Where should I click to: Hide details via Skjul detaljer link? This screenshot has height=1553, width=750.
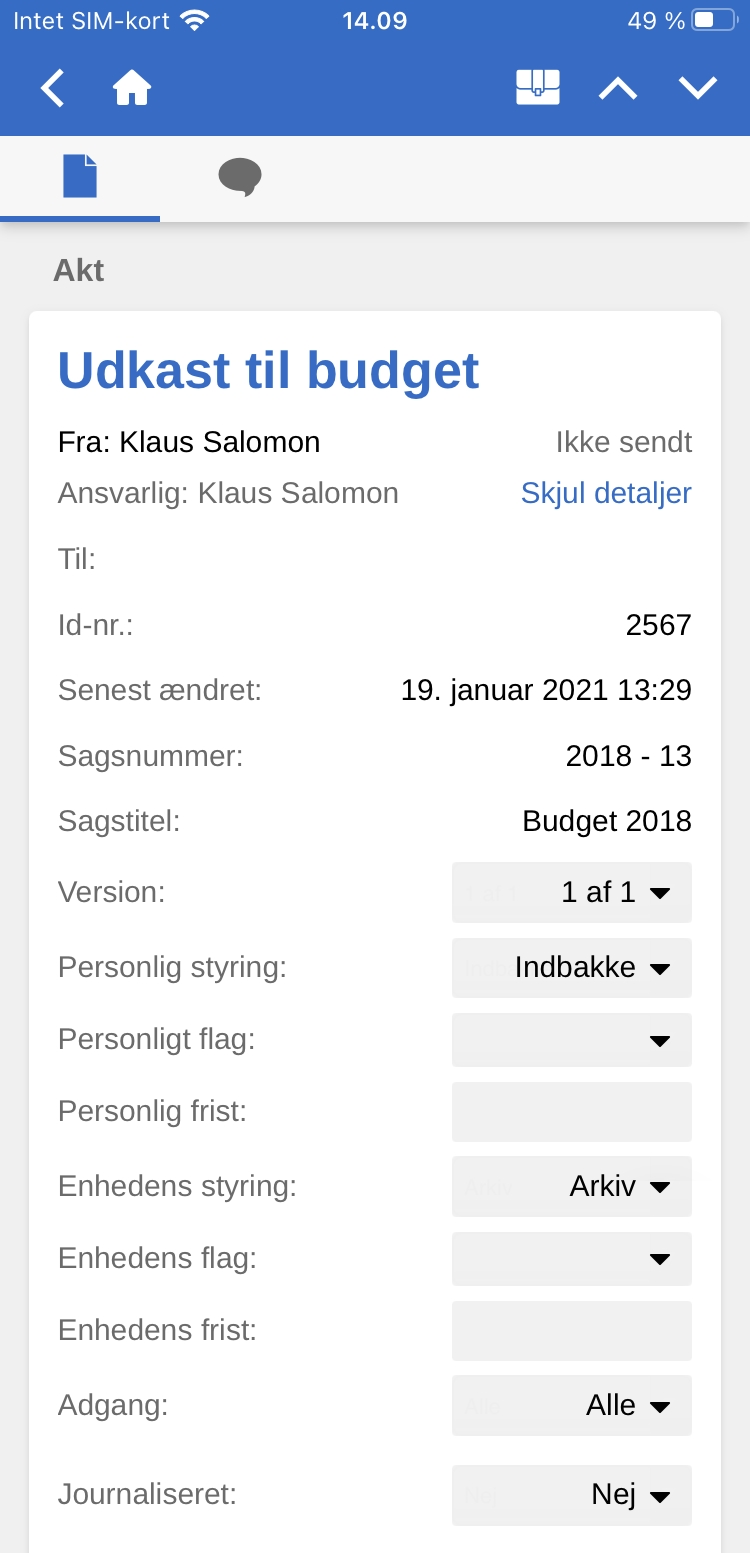click(606, 493)
